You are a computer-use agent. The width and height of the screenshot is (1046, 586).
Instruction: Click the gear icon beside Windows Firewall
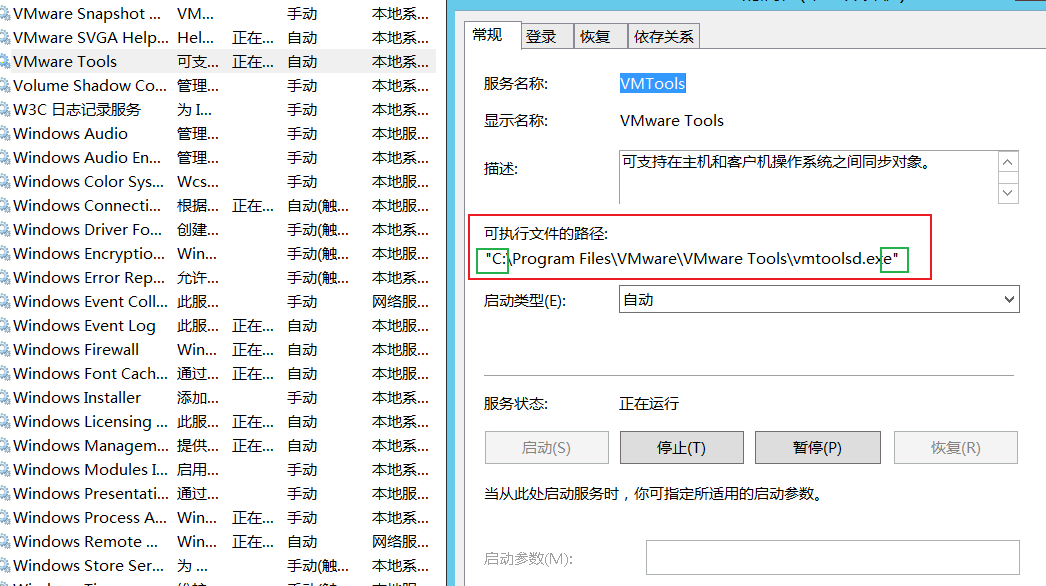click(5, 350)
